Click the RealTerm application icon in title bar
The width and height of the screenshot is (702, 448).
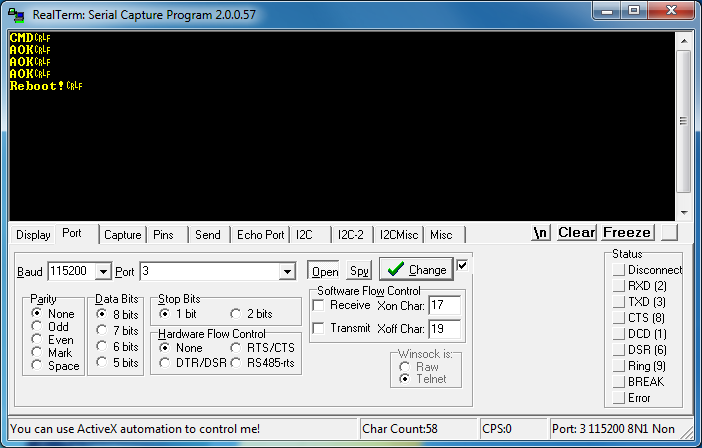(17, 14)
